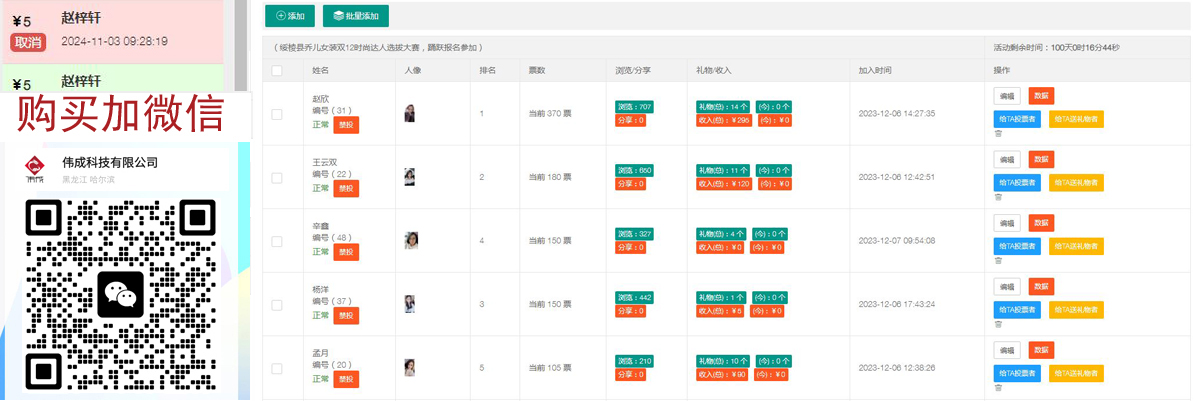The image size is (1200, 401).
Task: Delete 王云双 using the trash icon
Action: [998, 197]
